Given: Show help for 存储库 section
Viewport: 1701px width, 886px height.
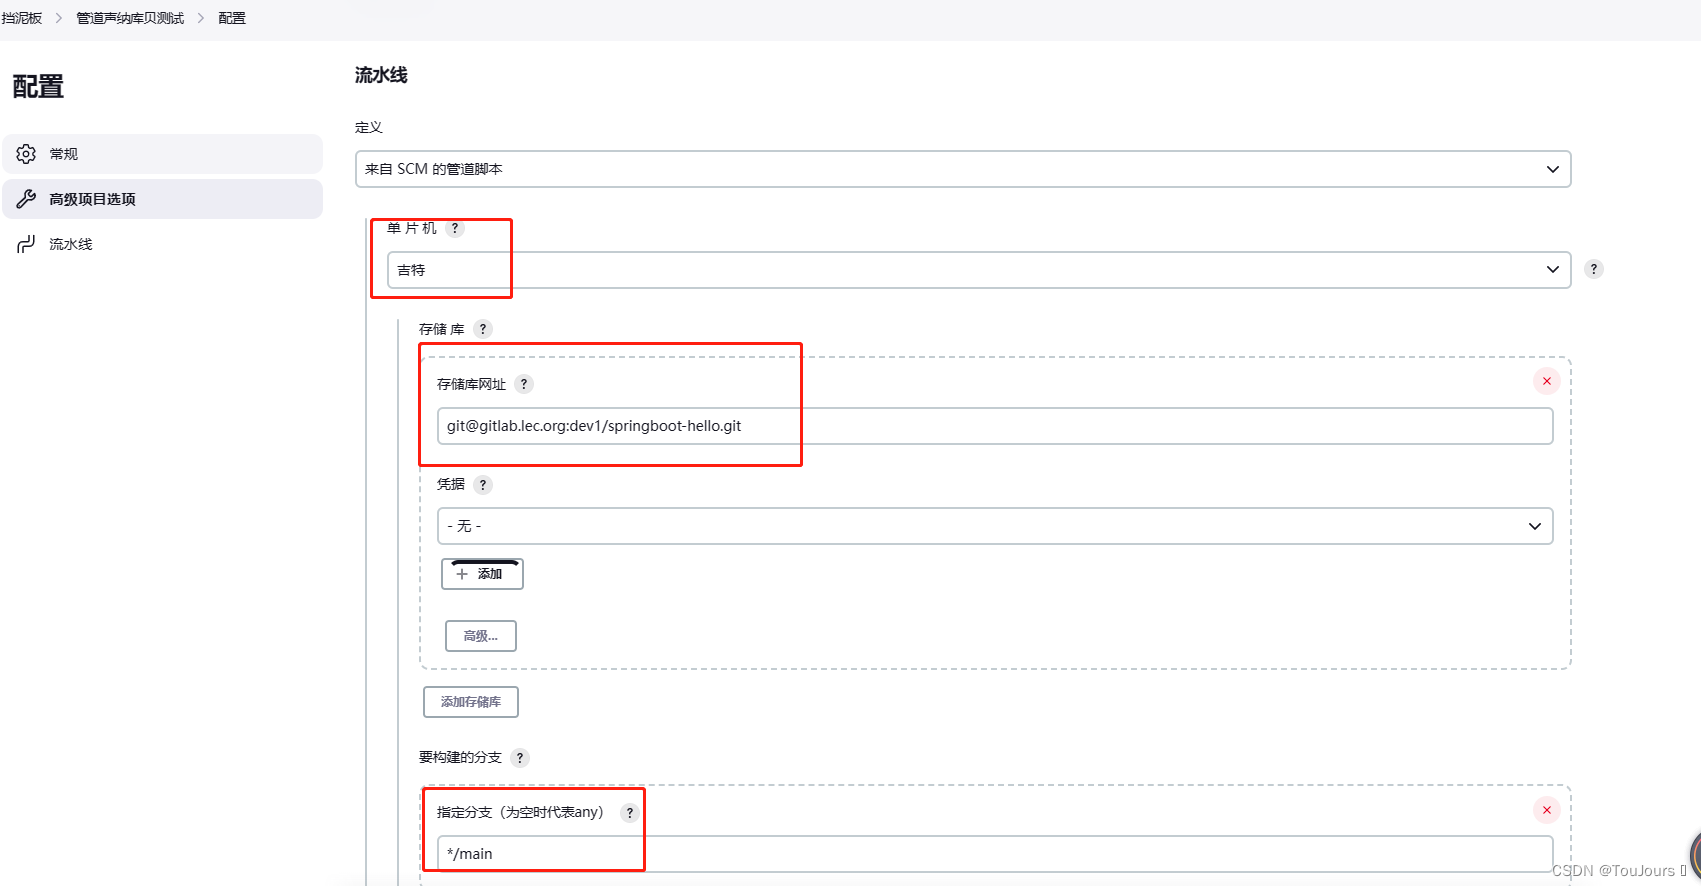Looking at the screenshot, I should tap(483, 329).
